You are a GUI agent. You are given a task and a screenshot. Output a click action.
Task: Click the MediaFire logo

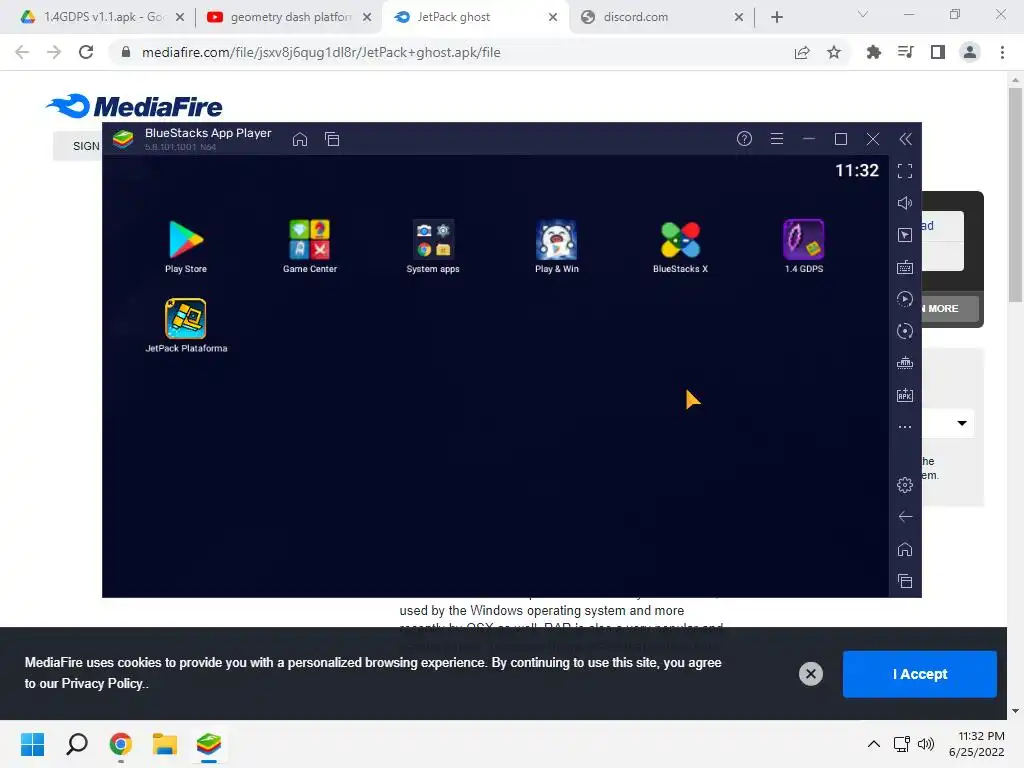[135, 106]
